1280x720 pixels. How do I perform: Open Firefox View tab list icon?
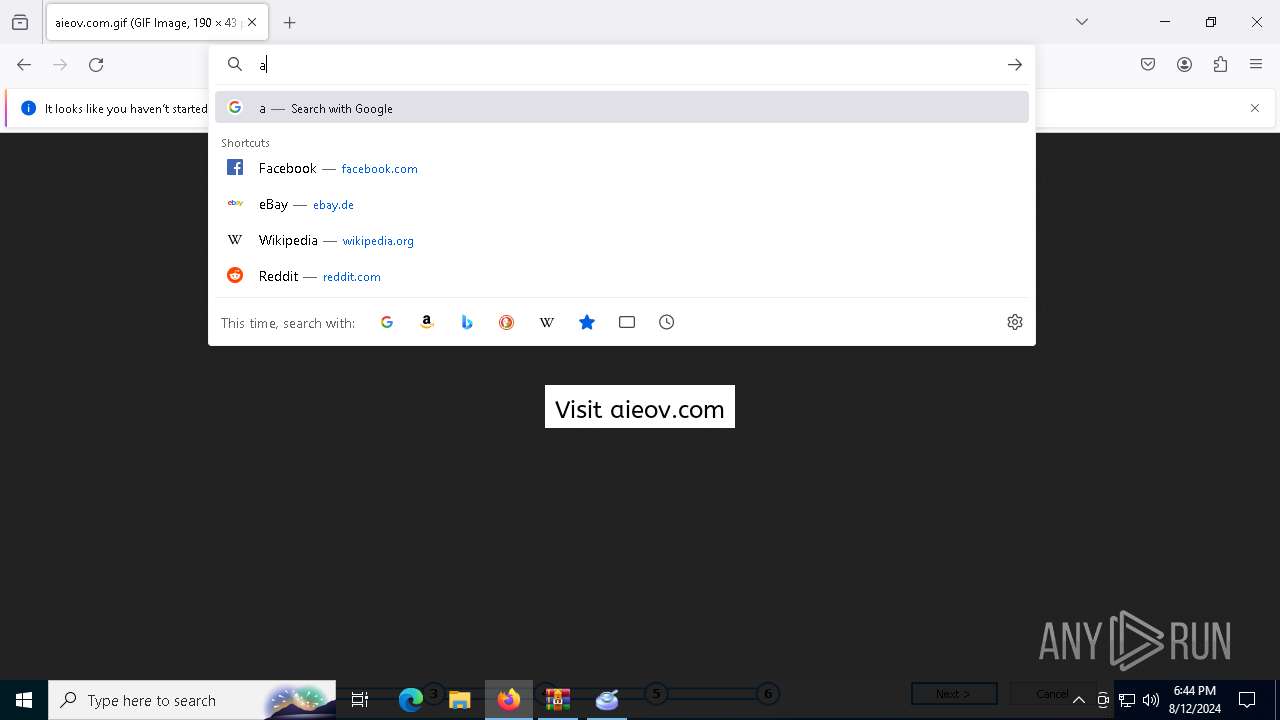(20, 22)
